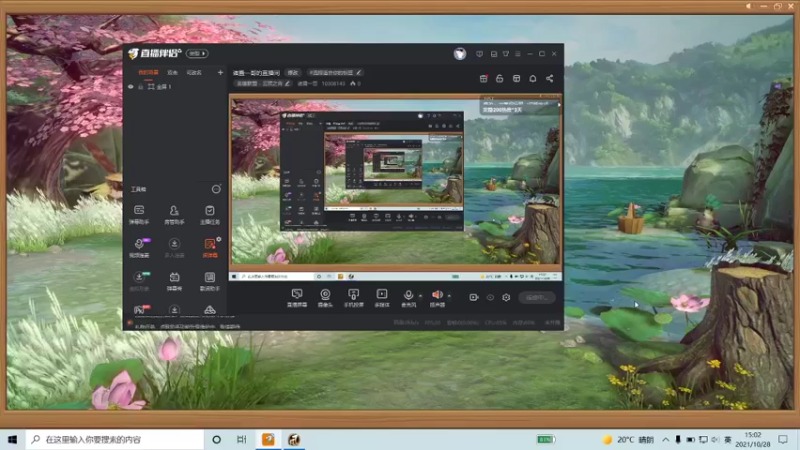This screenshot has width=800, height=450.
Task: Add a new scene with plus icon
Action: point(220,72)
